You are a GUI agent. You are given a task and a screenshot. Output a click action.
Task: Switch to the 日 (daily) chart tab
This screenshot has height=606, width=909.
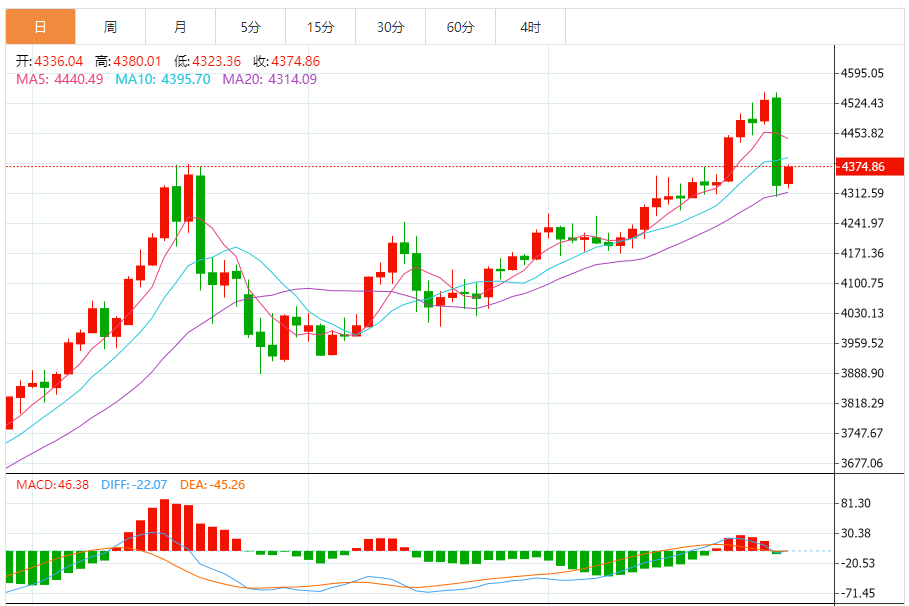click(40, 27)
